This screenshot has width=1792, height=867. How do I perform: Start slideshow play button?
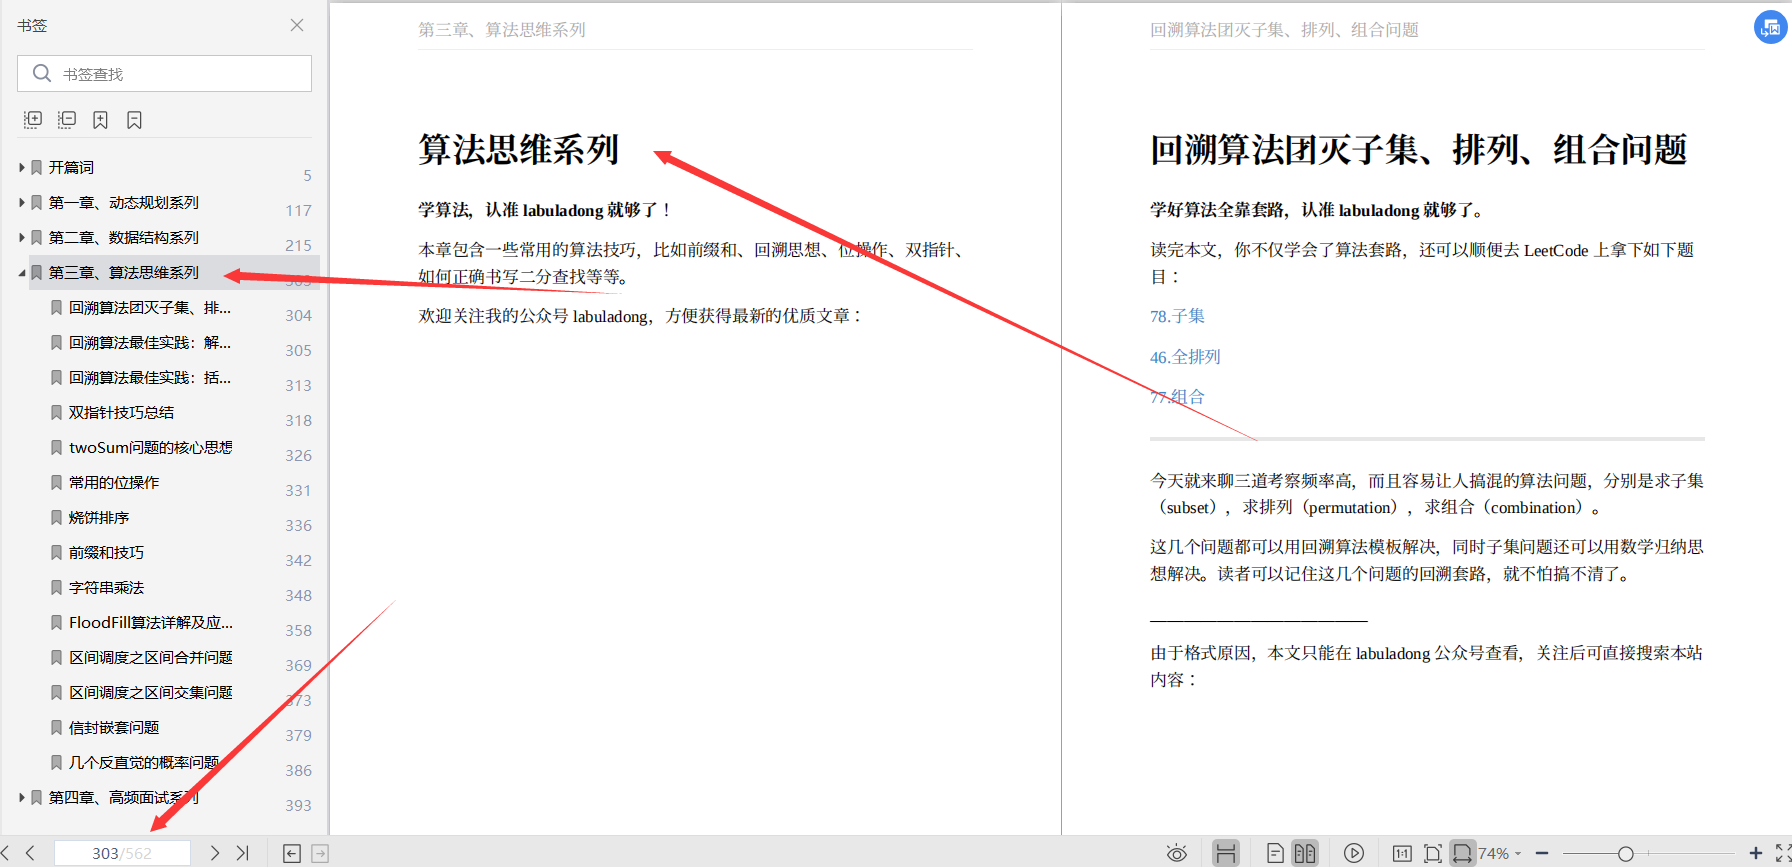1354,853
